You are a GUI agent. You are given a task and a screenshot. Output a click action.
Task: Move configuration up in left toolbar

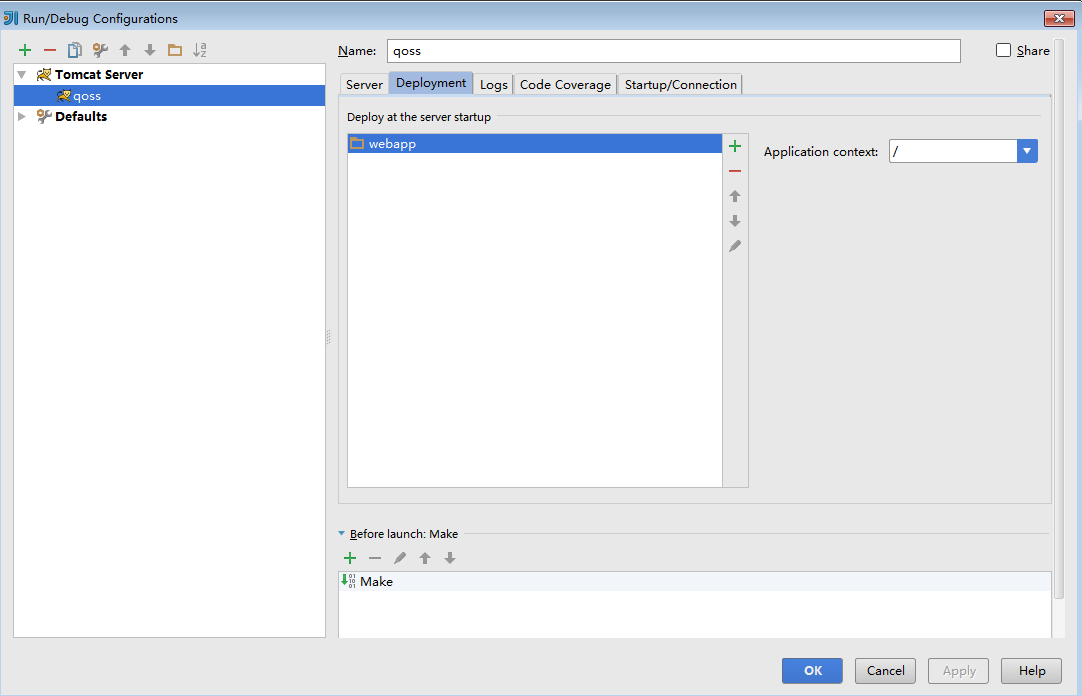(x=125, y=50)
